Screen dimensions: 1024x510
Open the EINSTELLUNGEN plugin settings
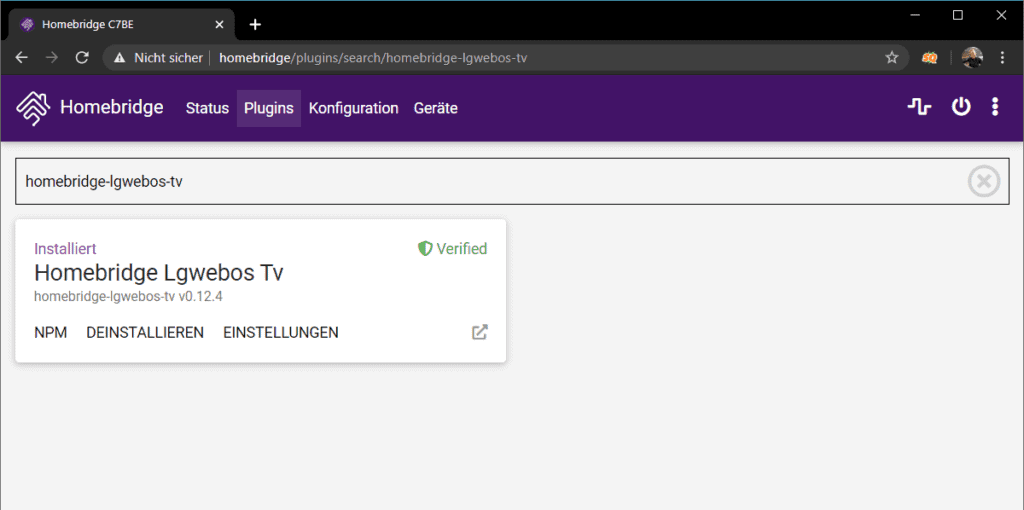281,332
